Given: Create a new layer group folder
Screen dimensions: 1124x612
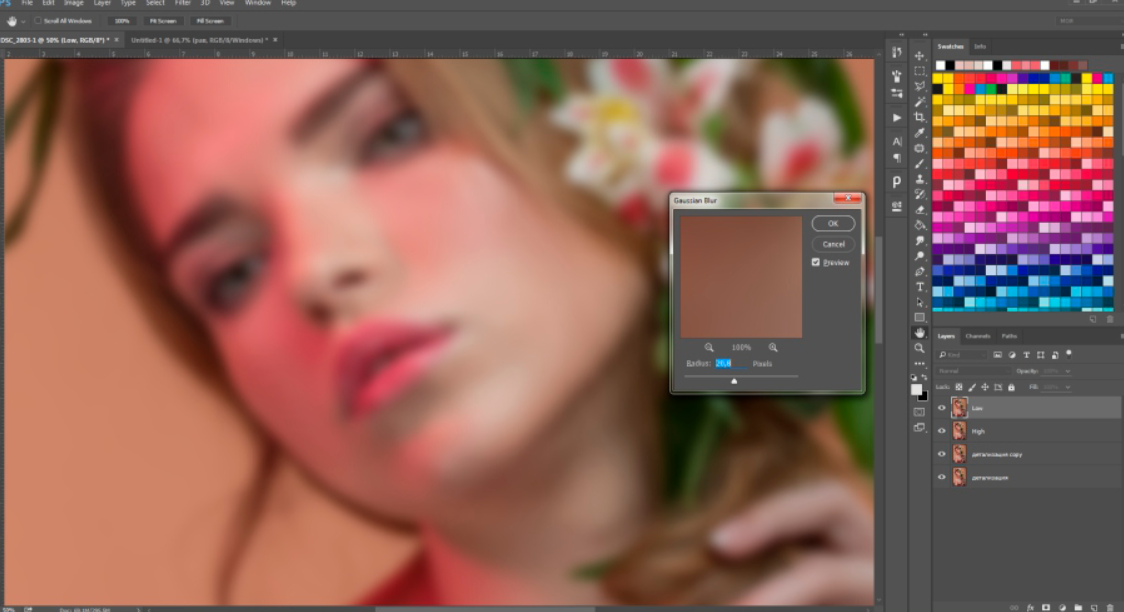Looking at the screenshot, I should tap(1077, 607).
